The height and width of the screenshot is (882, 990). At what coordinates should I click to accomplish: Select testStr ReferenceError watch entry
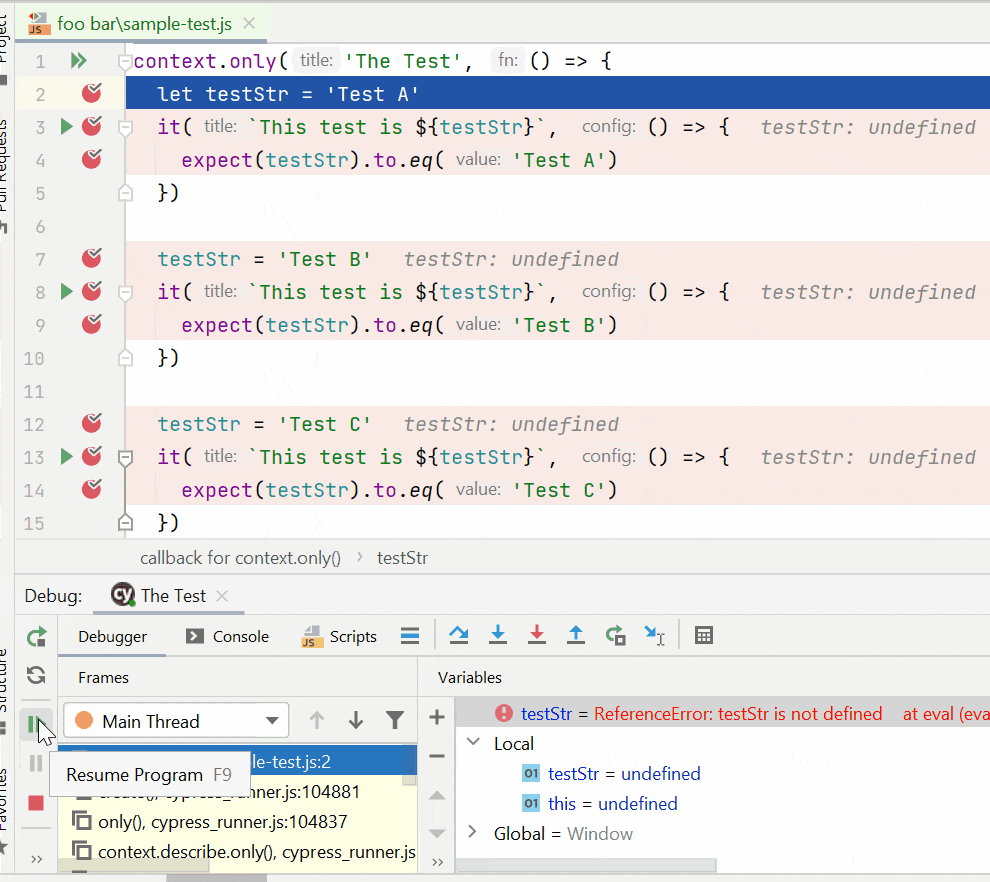pyautogui.click(x=722, y=713)
